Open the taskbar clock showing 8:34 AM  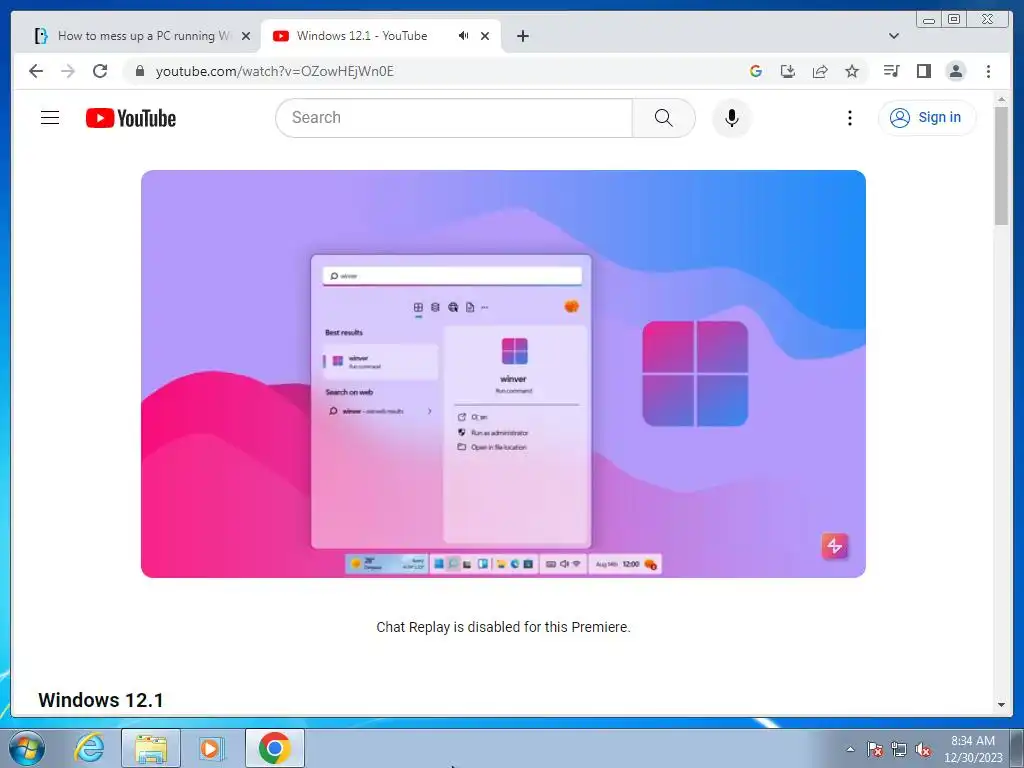[x=973, y=749]
